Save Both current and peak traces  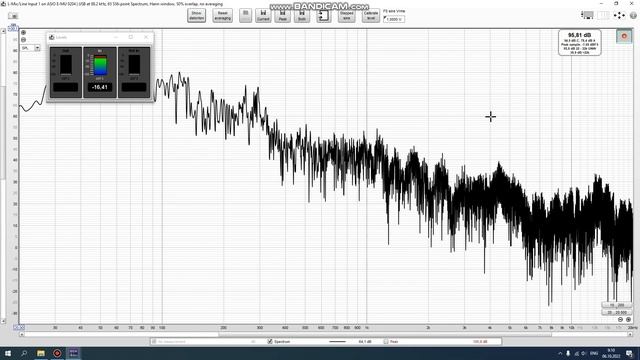click(x=302, y=16)
